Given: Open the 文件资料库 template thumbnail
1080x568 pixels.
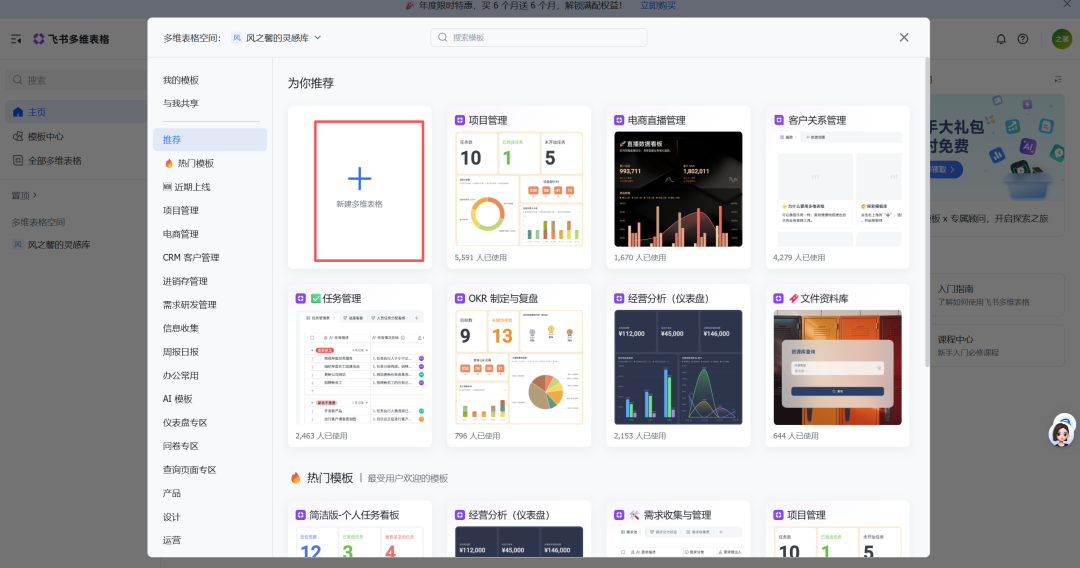Looking at the screenshot, I should tap(837, 367).
